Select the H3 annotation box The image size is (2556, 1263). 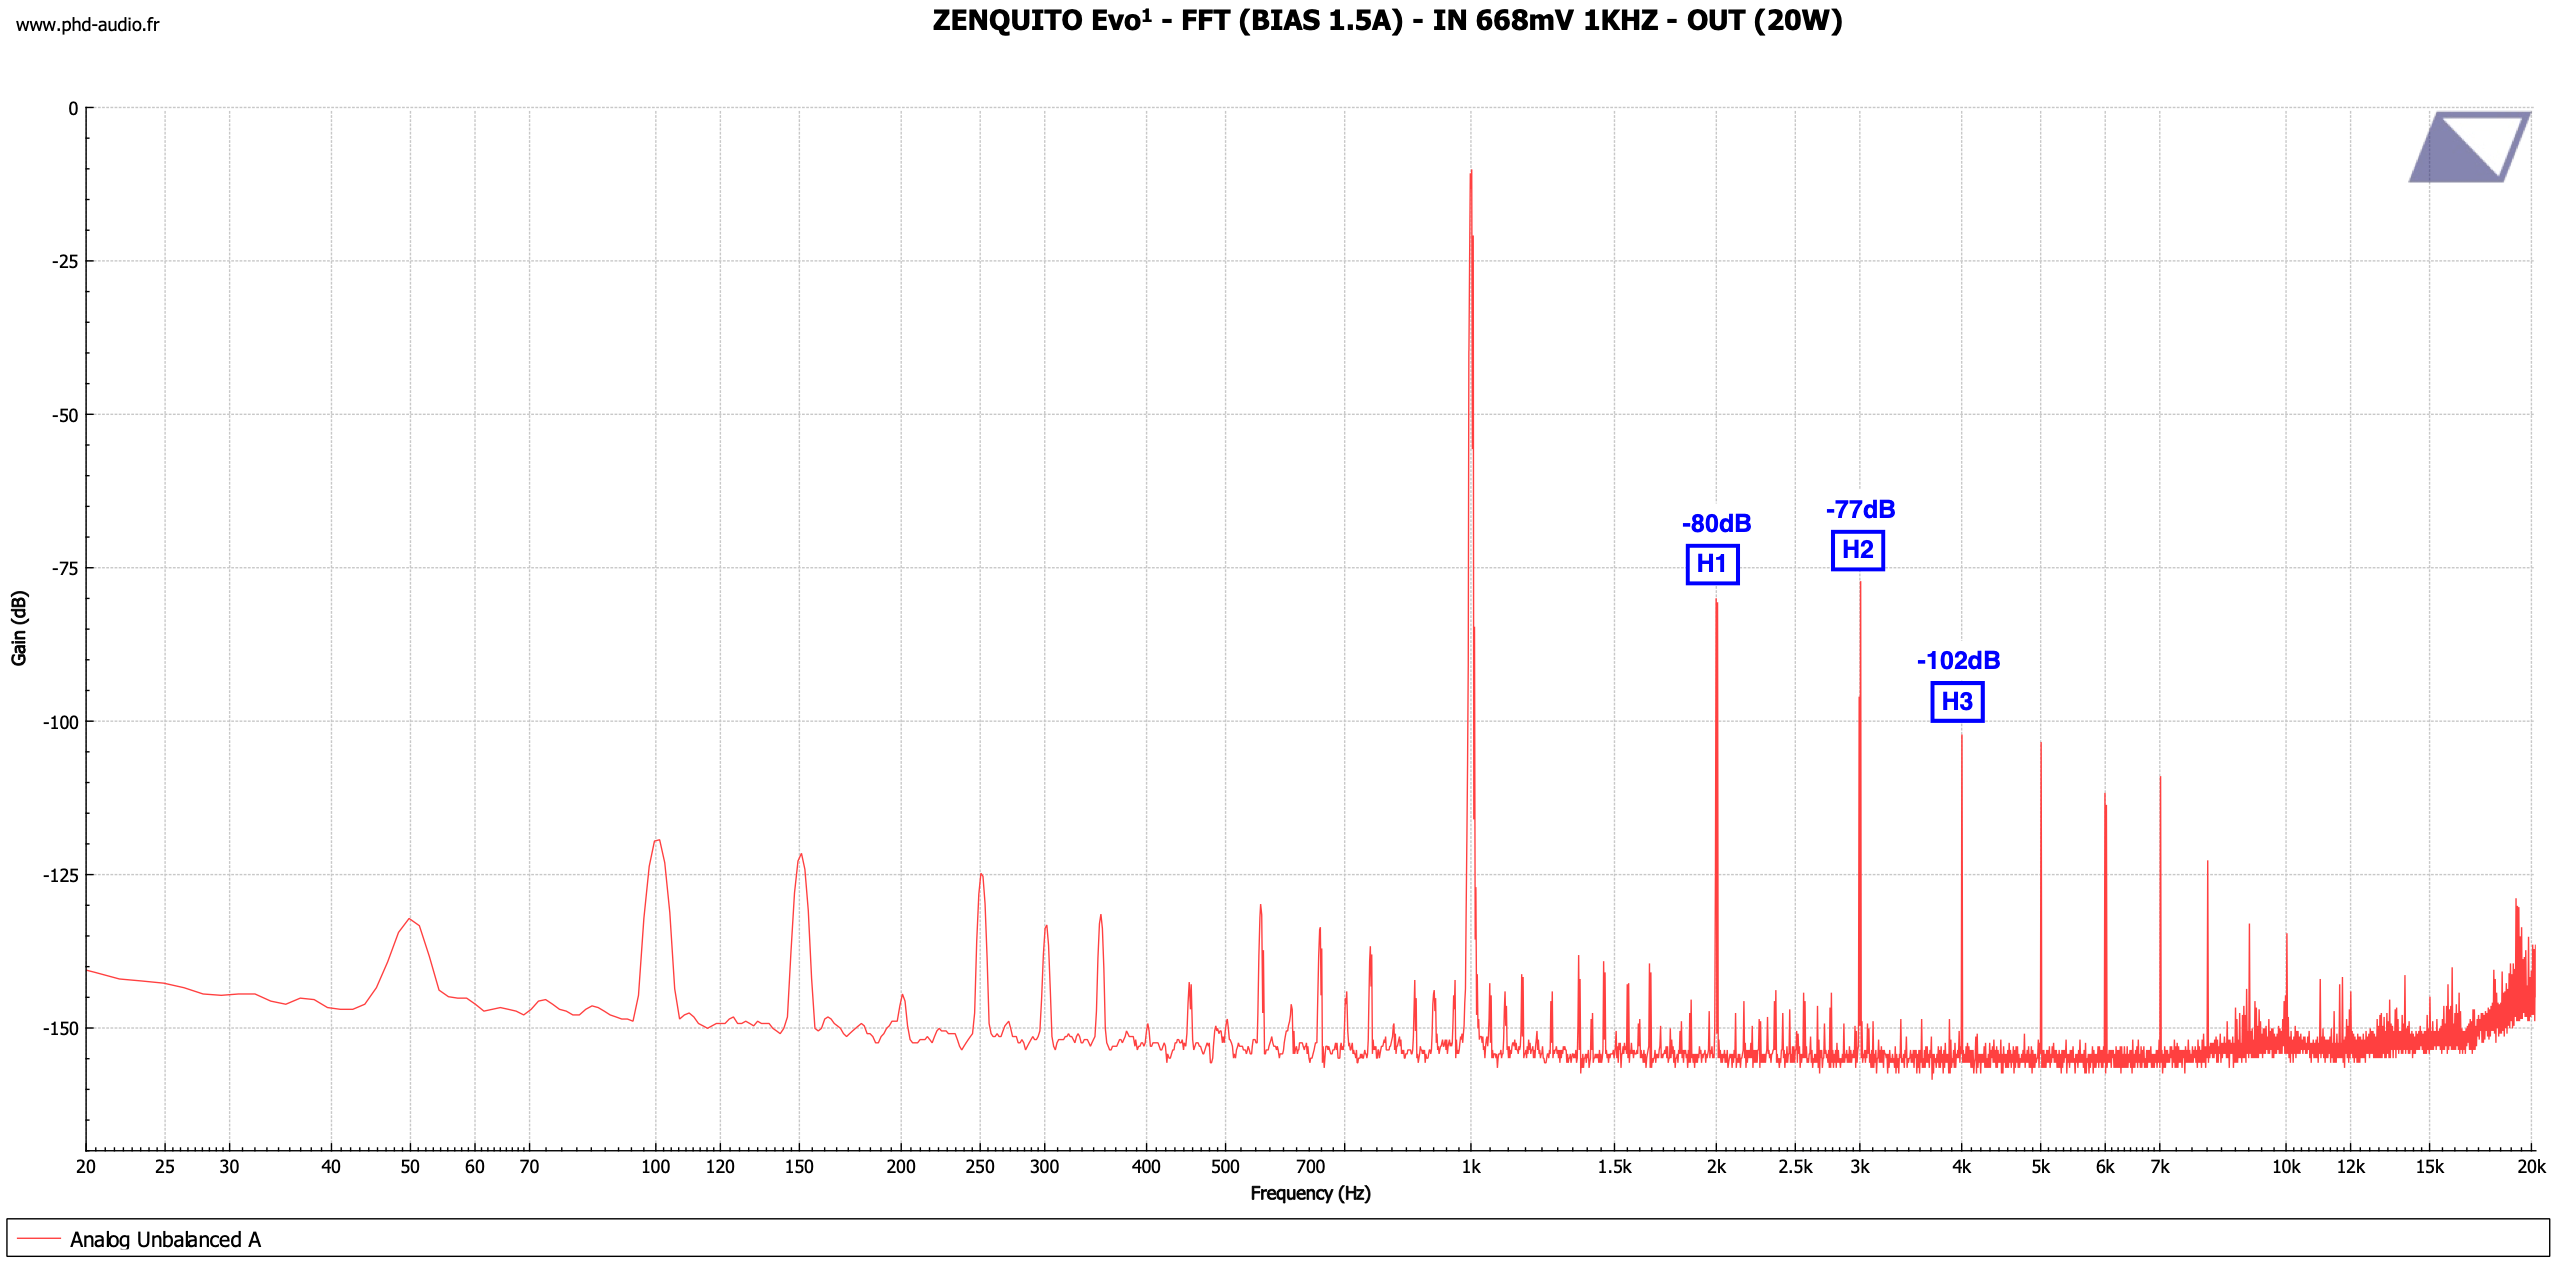[x=1957, y=702]
